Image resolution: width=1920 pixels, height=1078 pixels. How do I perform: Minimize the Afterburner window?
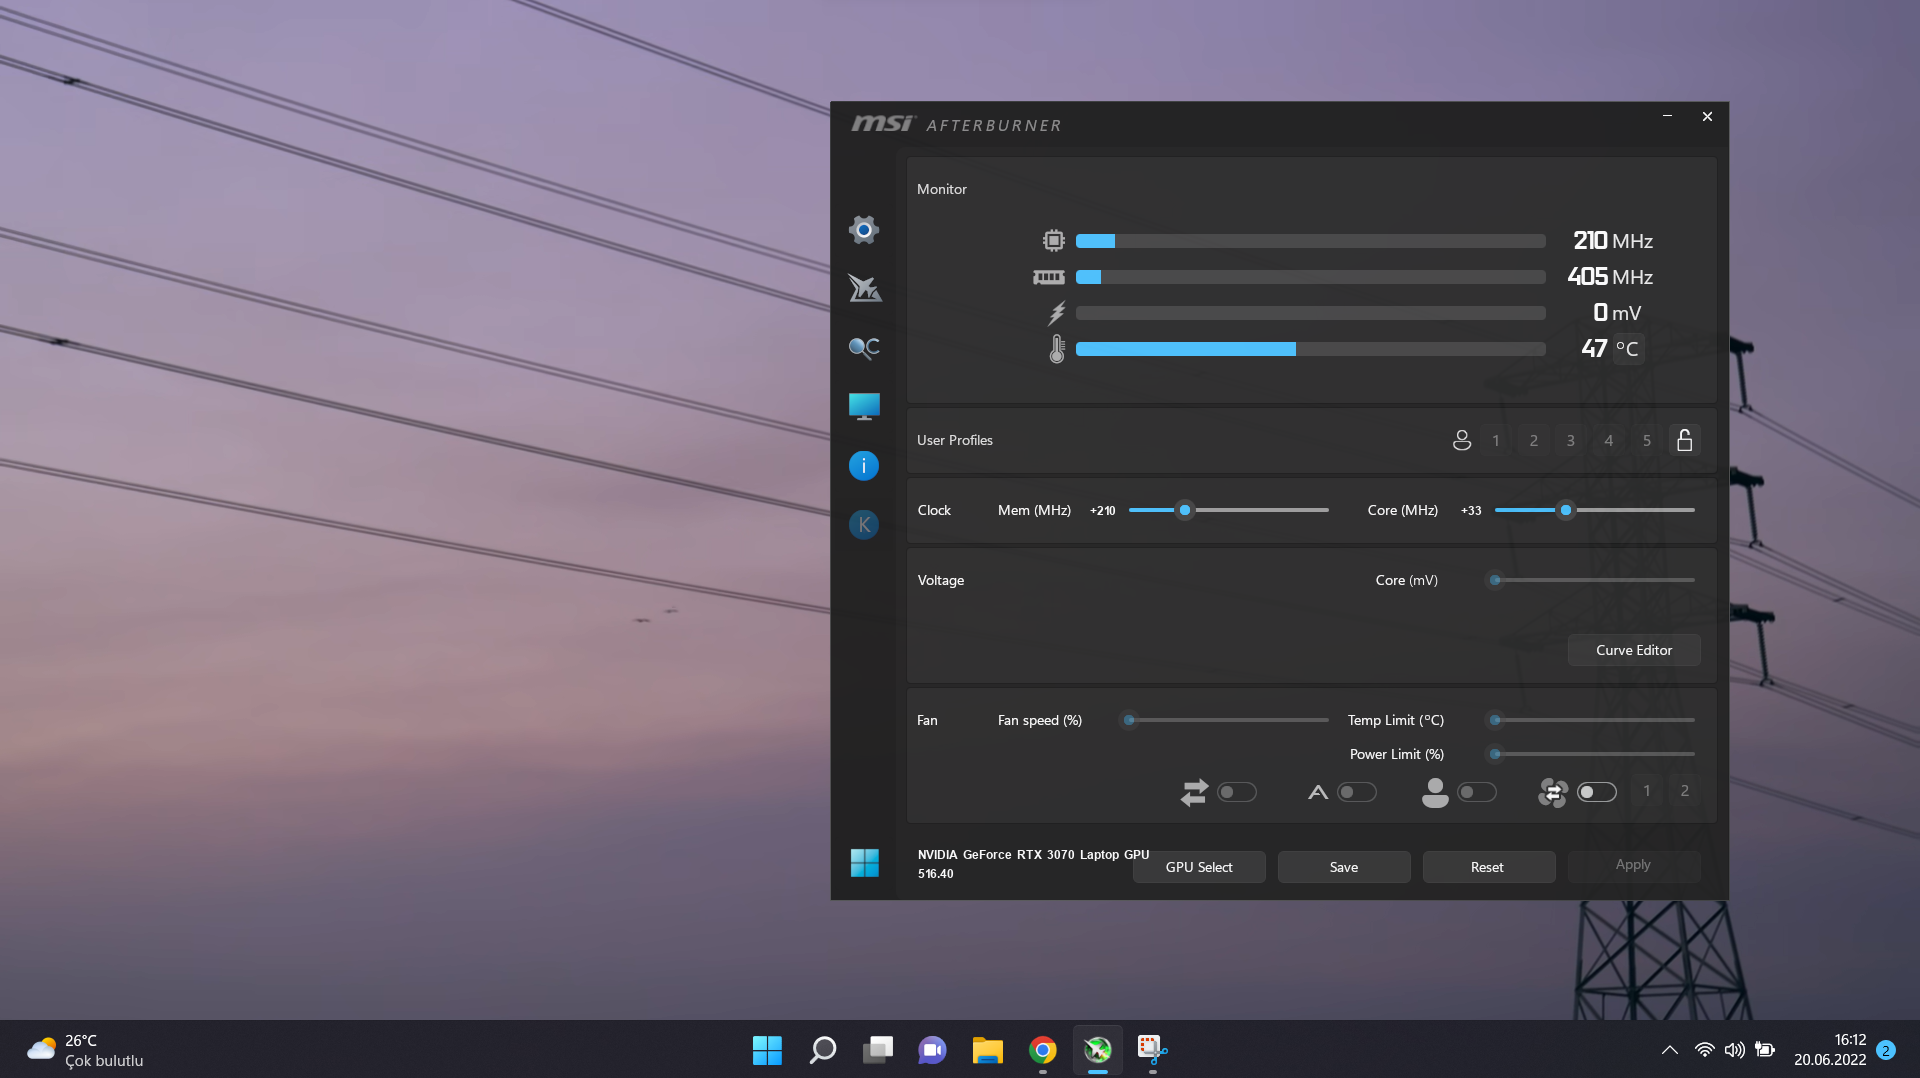tap(1667, 116)
